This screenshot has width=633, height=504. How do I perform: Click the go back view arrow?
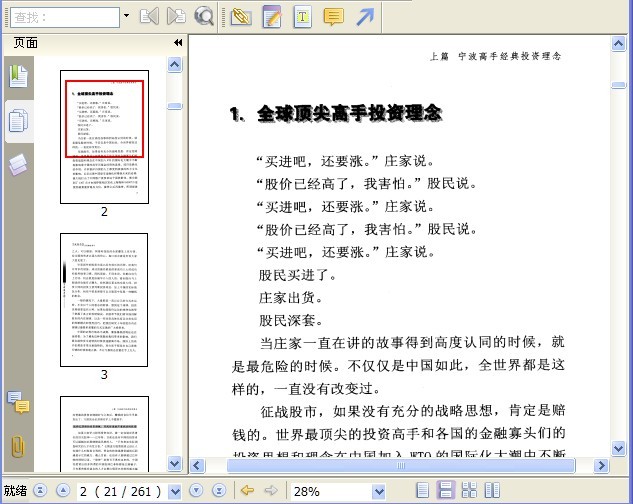(x=247, y=491)
